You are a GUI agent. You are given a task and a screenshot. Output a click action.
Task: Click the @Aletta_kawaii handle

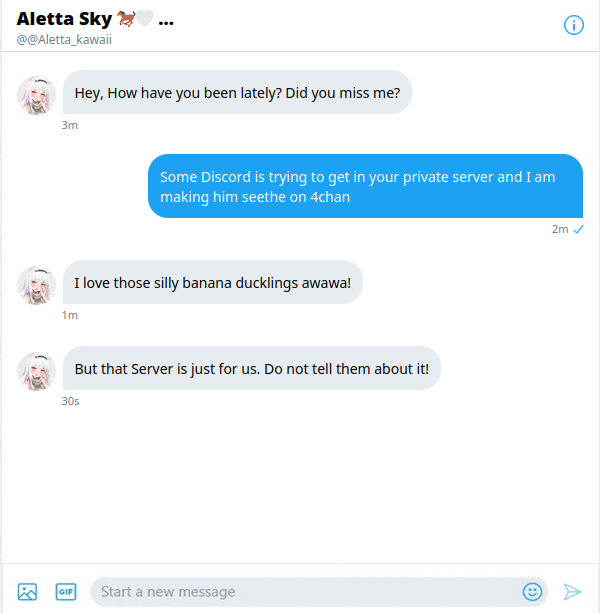pos(64,39)
